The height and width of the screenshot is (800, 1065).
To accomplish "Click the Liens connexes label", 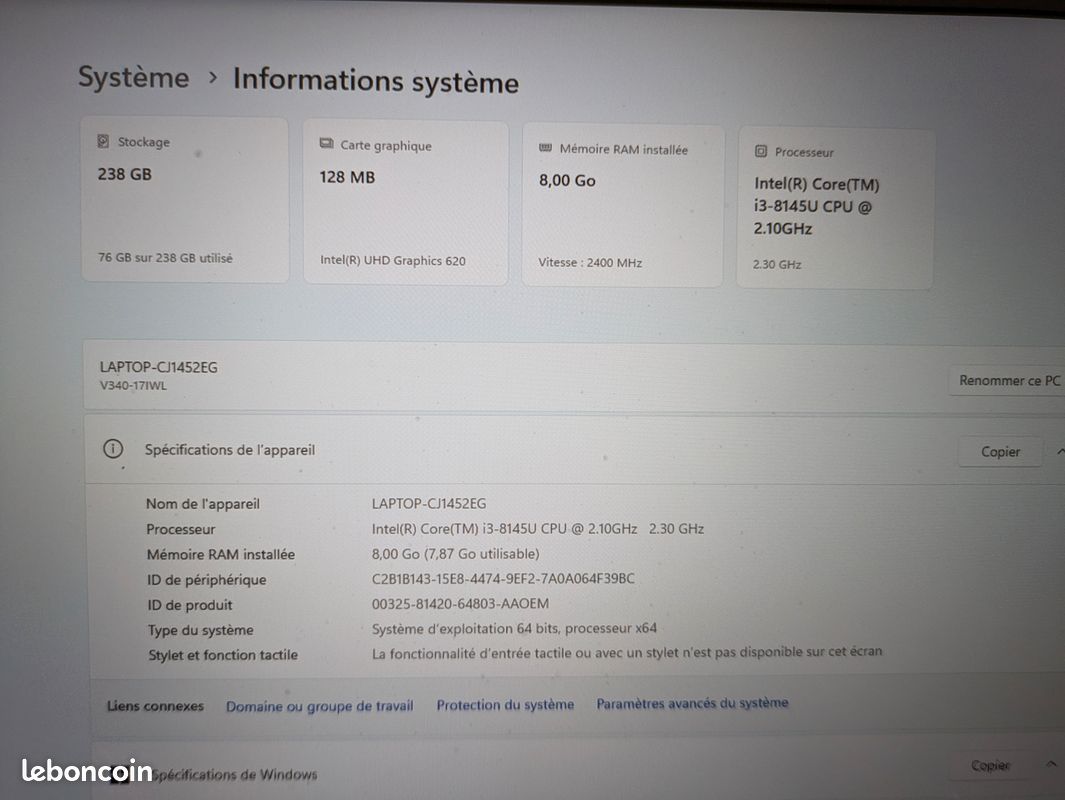I will pyautogui.click(x=155, y=706).
